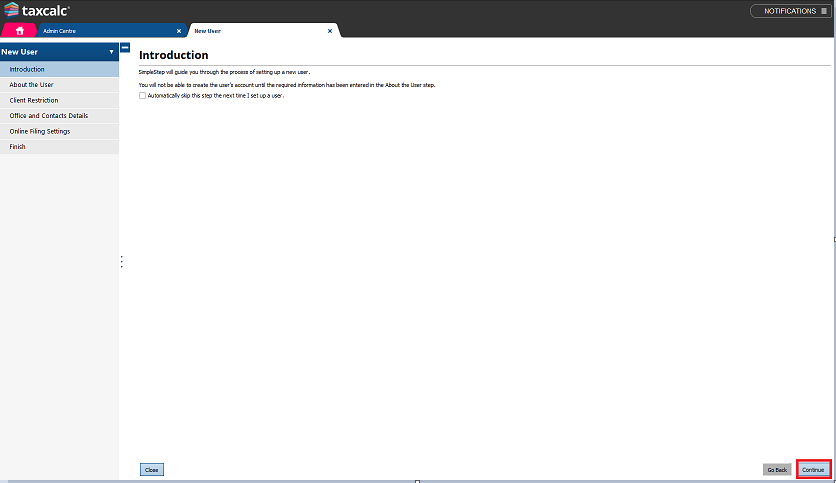This screenshot has width=836, height=483.
Task: Jump to the Finish step
Action: [18, 147]
